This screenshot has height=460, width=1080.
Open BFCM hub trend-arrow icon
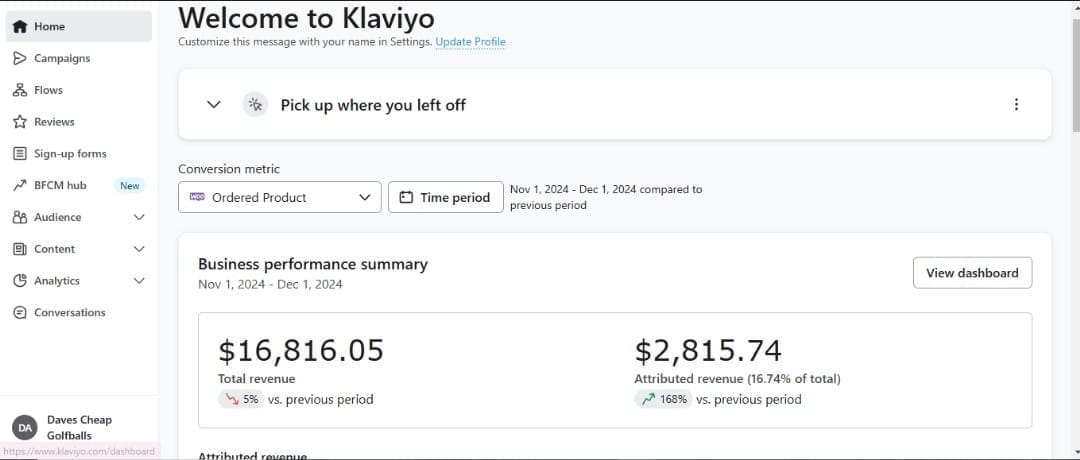[x=20, y=185]
